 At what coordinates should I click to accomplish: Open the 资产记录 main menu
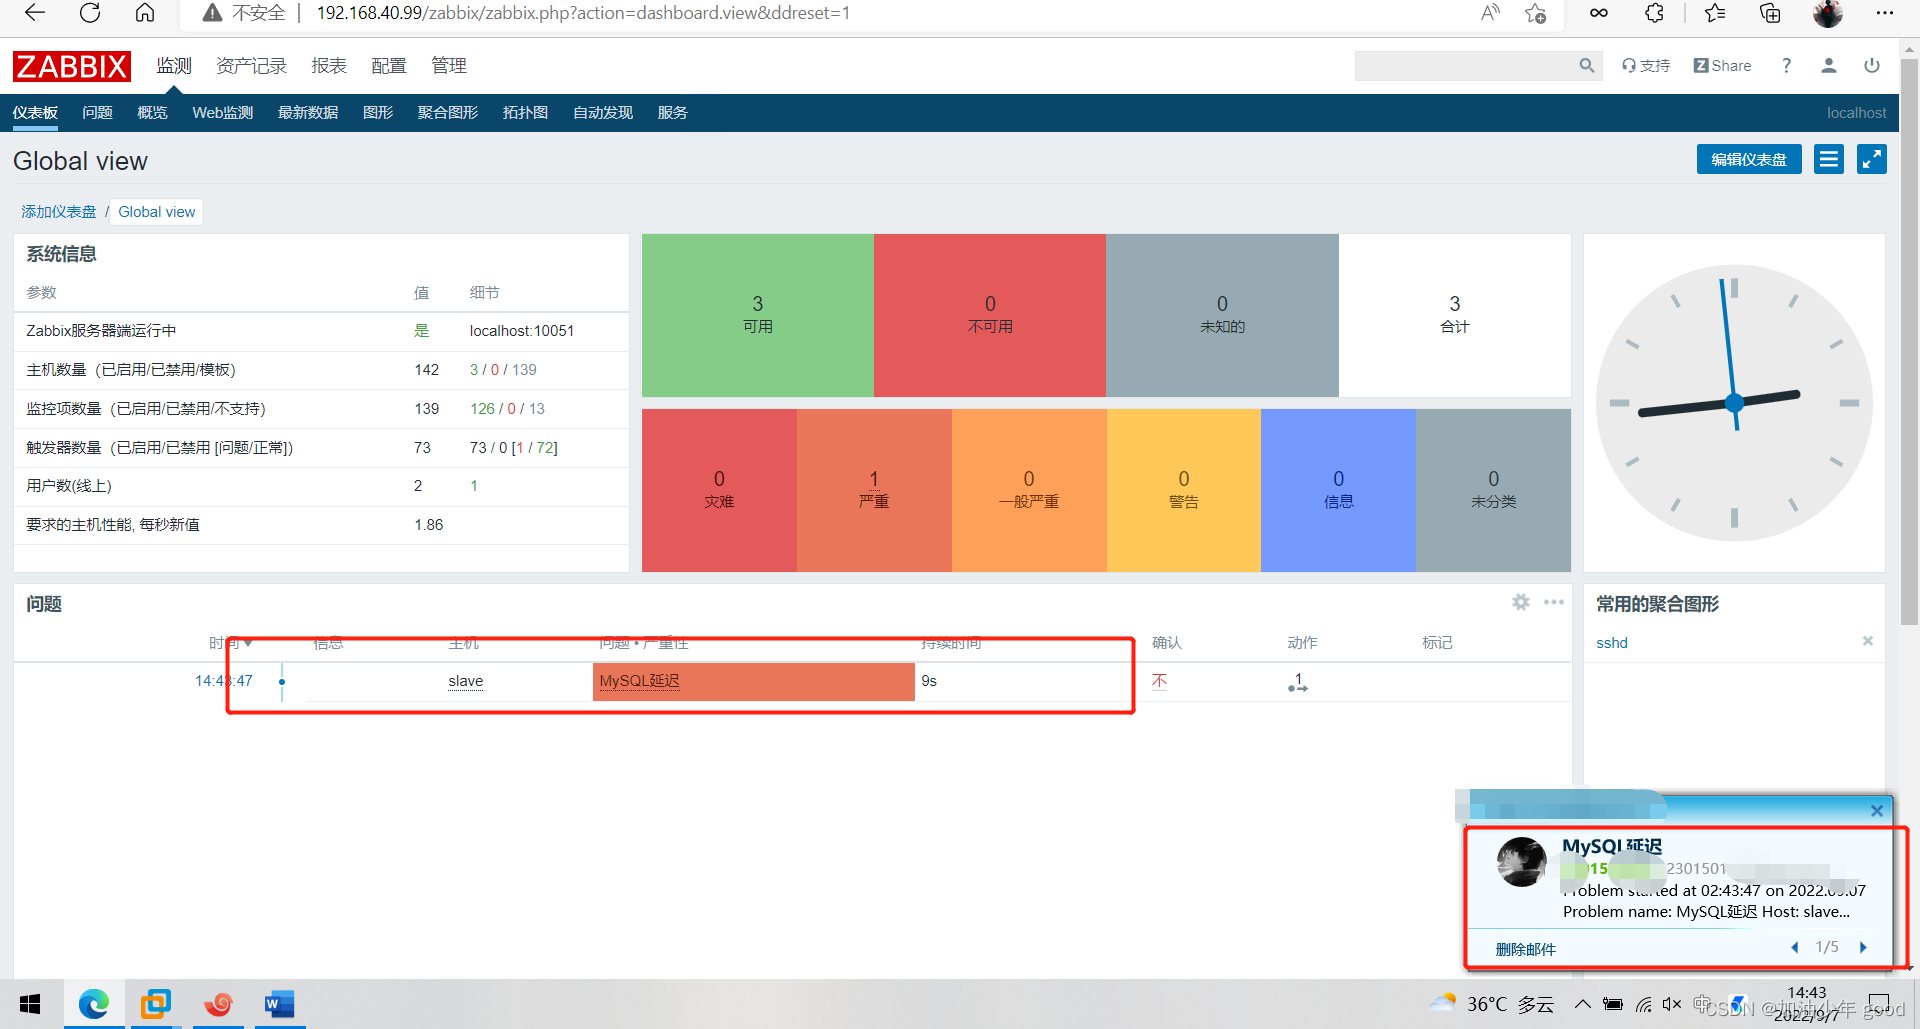pyautogui.click(x=251, y=66)
